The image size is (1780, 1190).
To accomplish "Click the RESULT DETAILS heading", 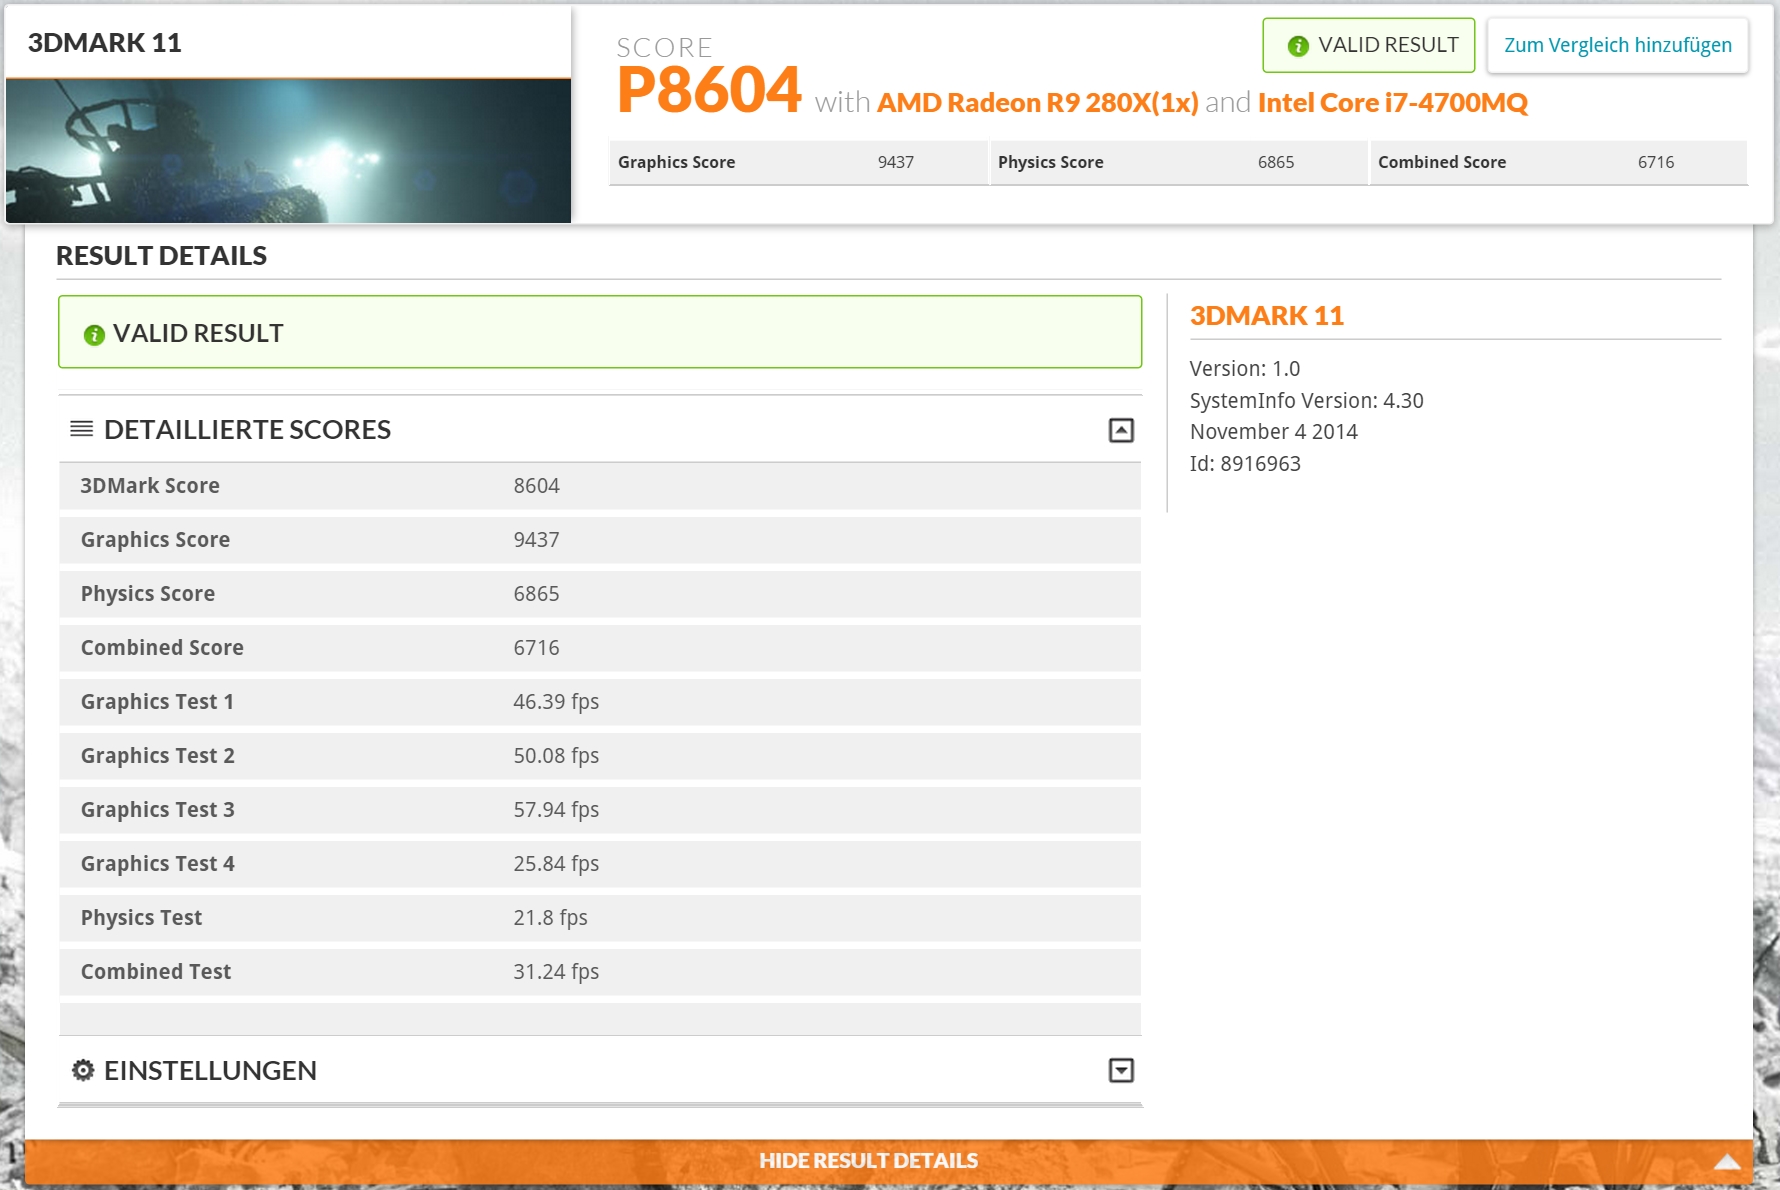I will pos(161,255).
